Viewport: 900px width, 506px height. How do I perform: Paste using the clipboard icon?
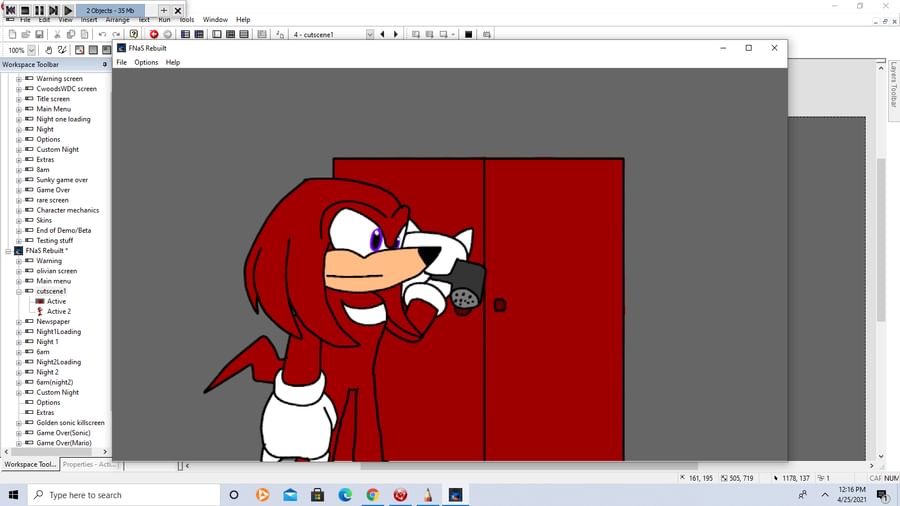tap(84, 34)
